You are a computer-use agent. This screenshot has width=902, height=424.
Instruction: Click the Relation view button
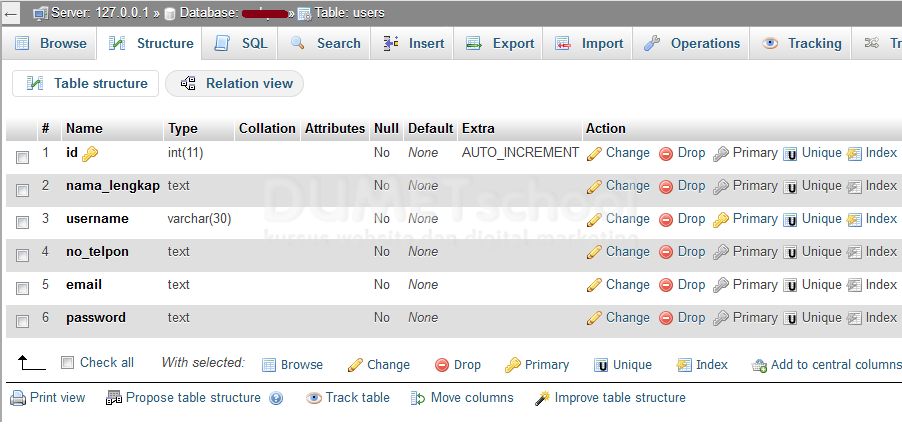click(235, 84)
